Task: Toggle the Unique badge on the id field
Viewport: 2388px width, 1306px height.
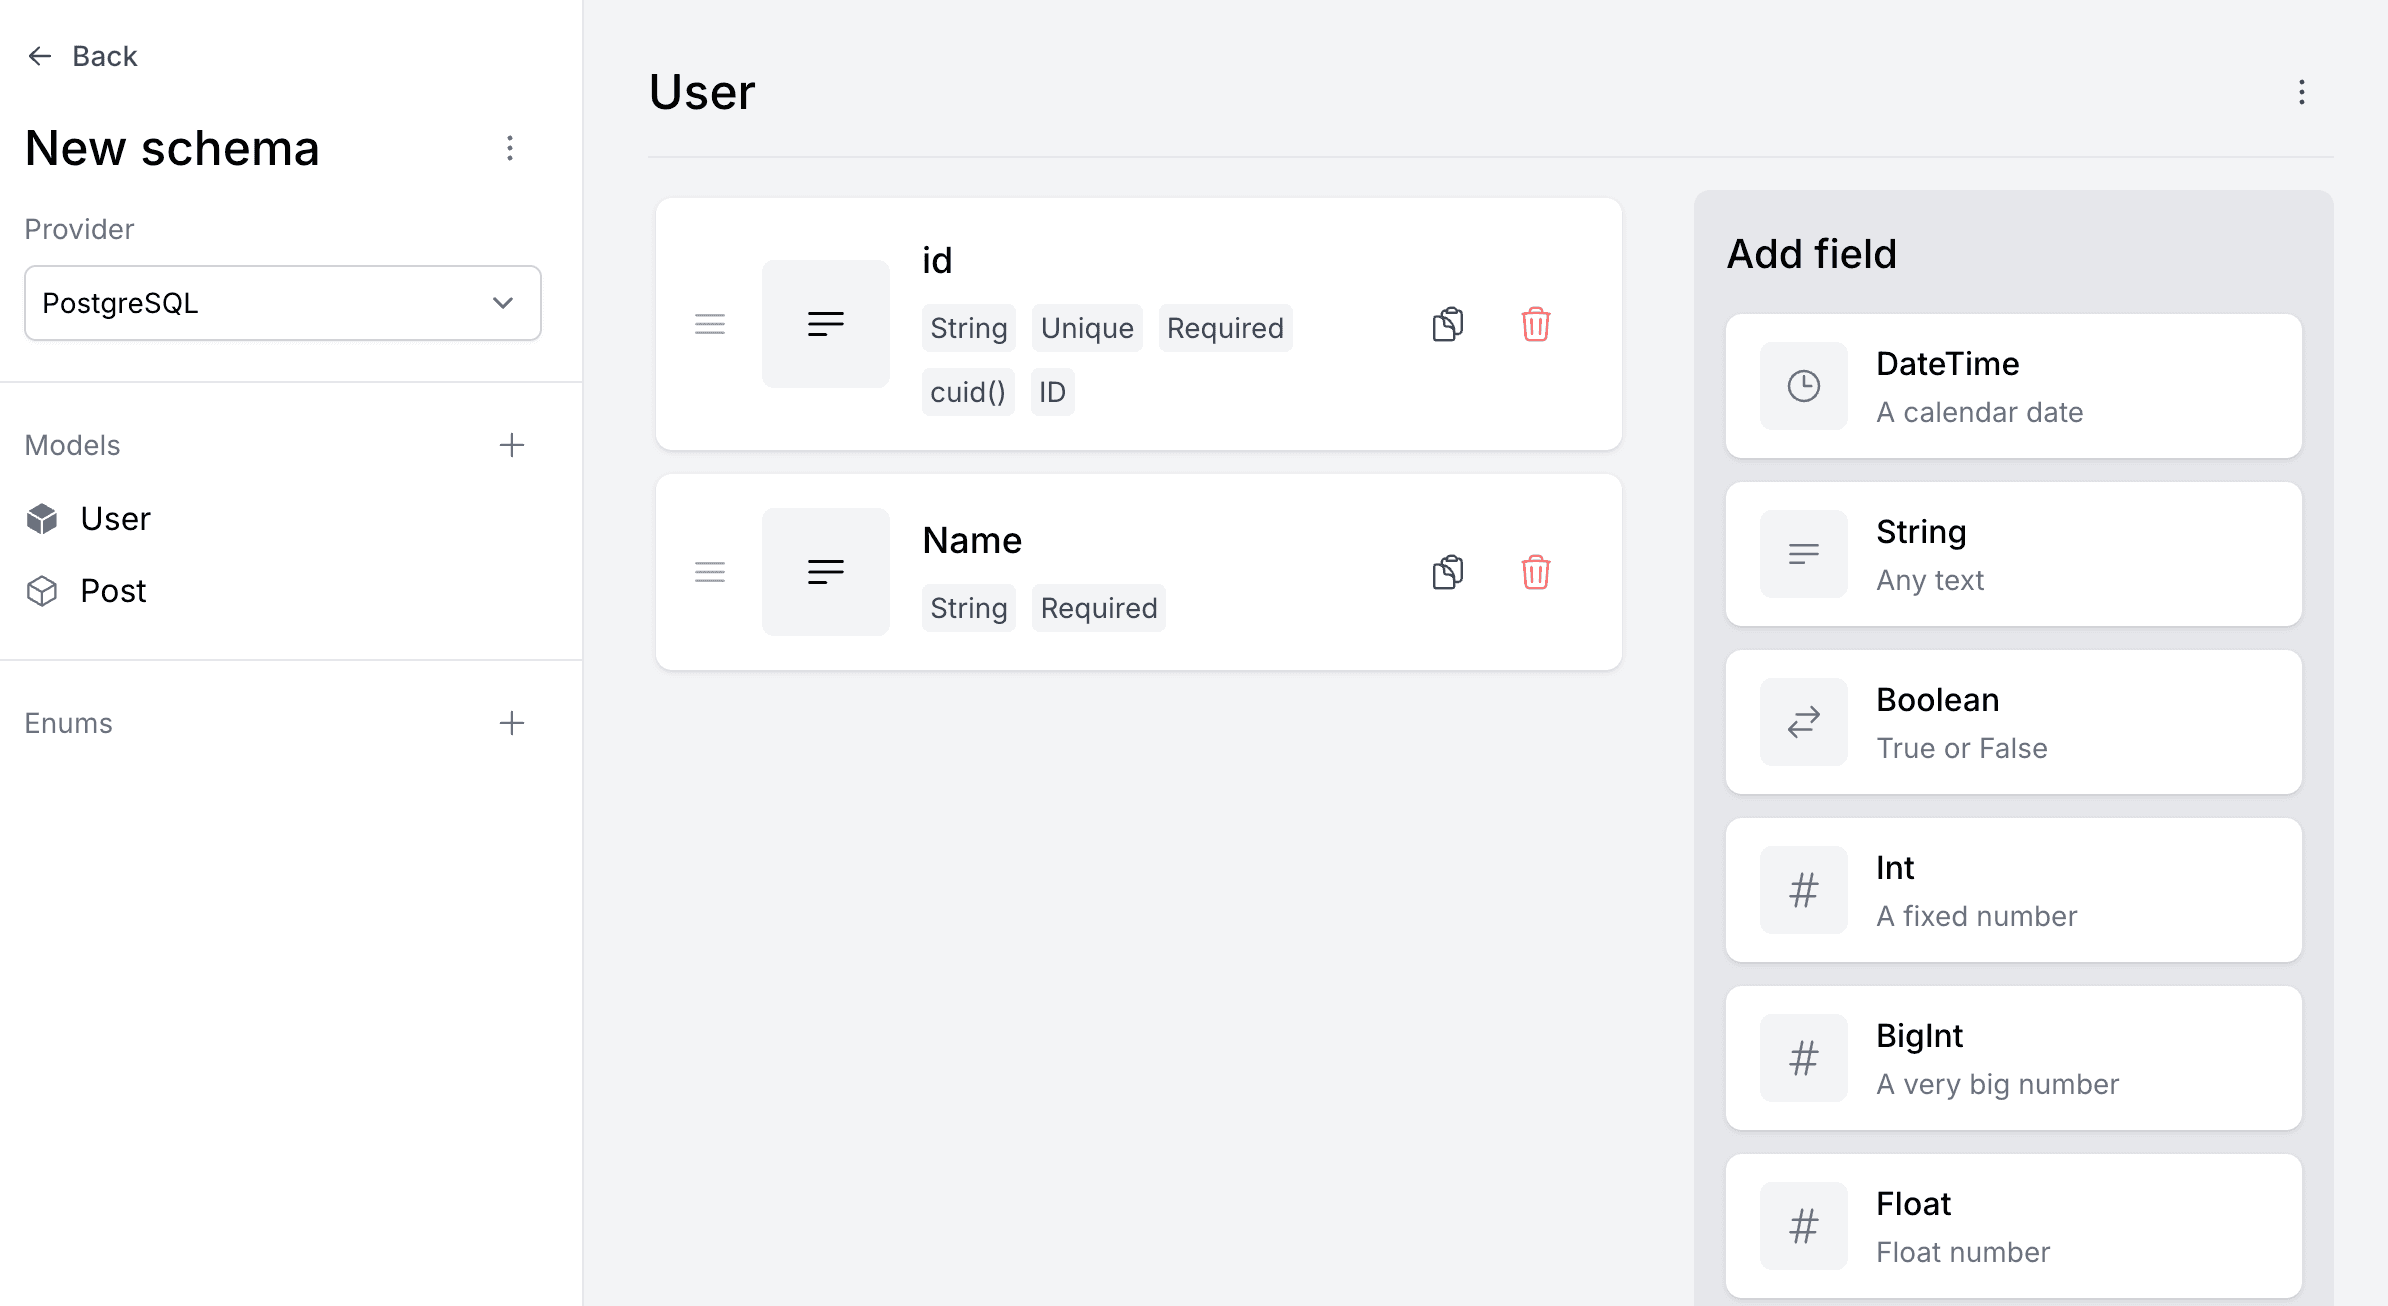Action: 1086,327
